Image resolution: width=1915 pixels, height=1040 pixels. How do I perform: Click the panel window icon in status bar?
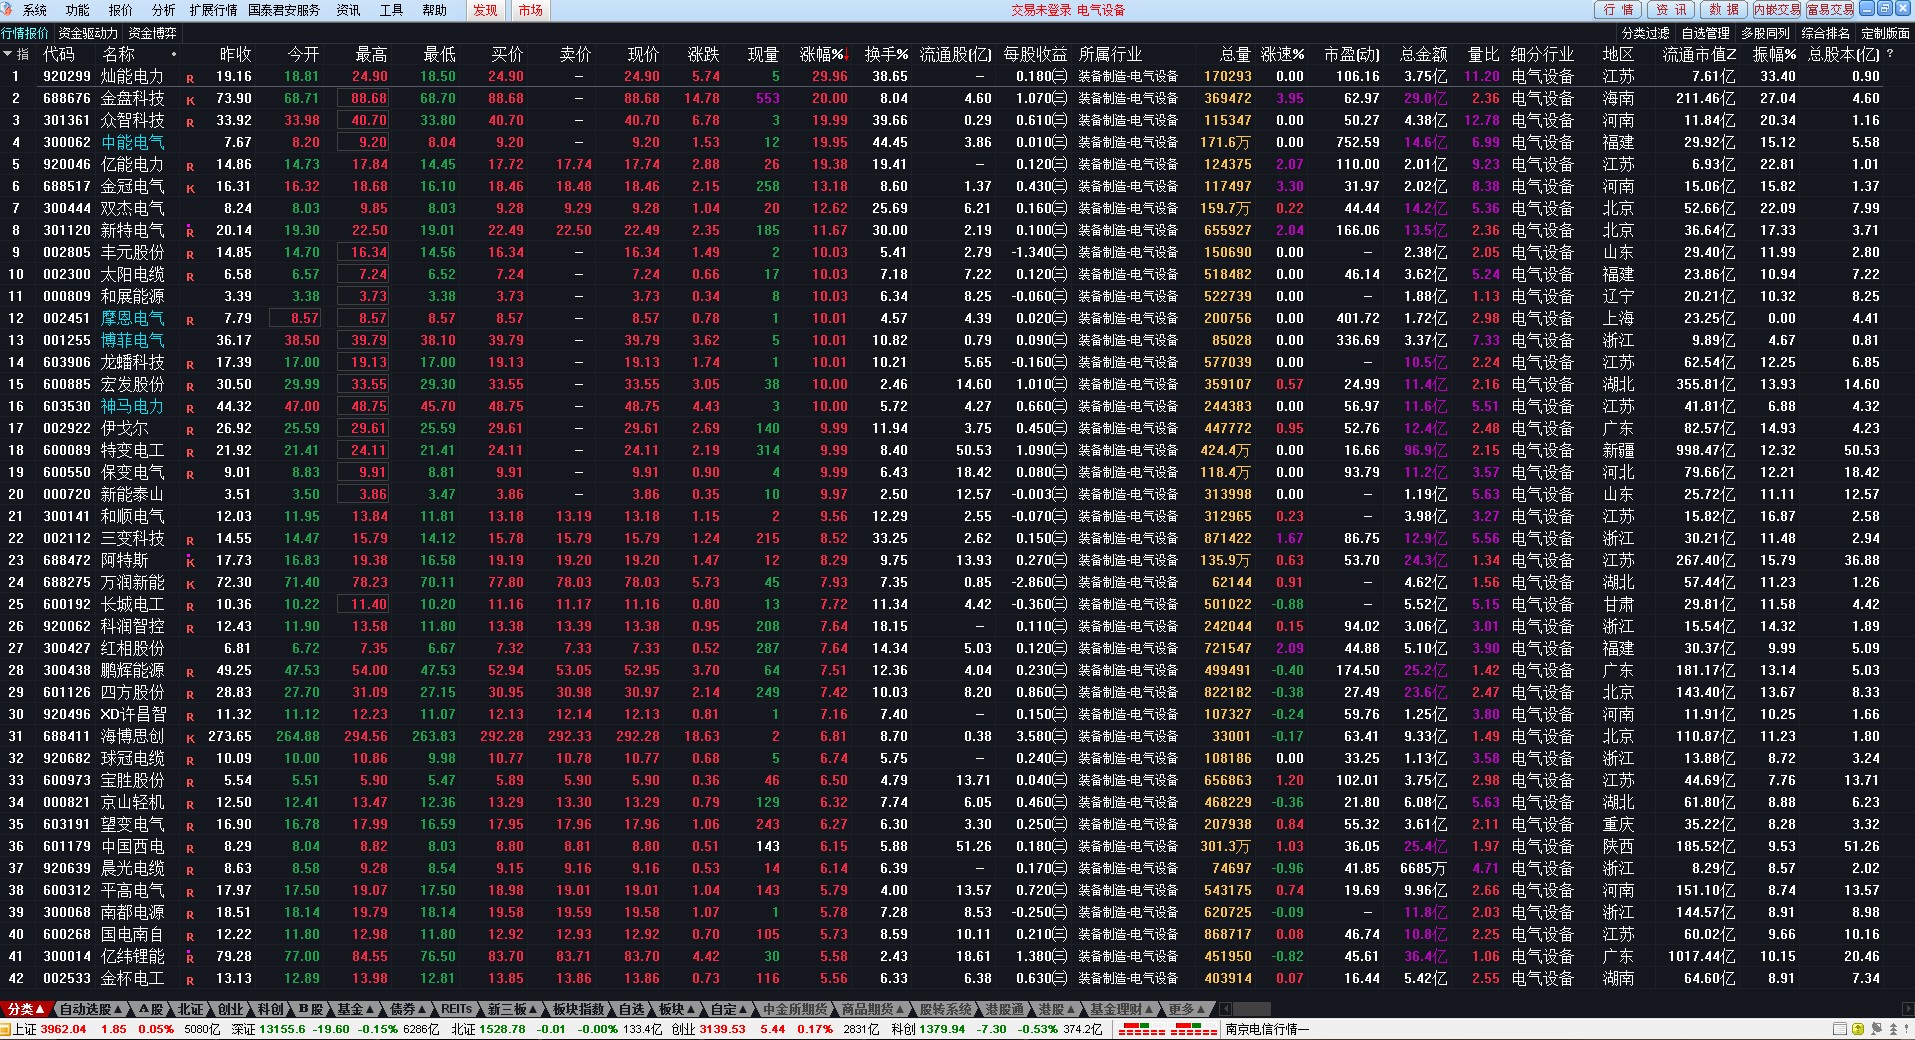click(x=1840, y=1029)
